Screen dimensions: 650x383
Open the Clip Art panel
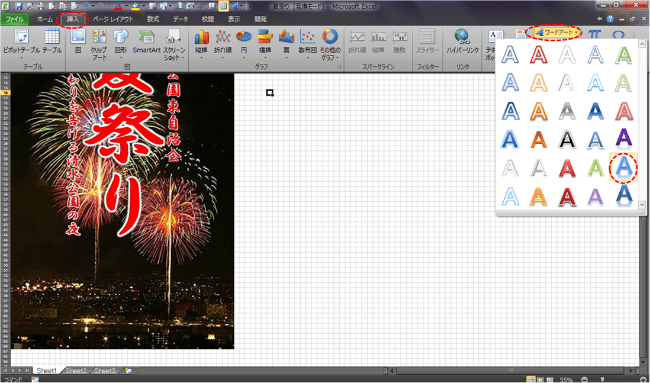(x=99, y=45)
